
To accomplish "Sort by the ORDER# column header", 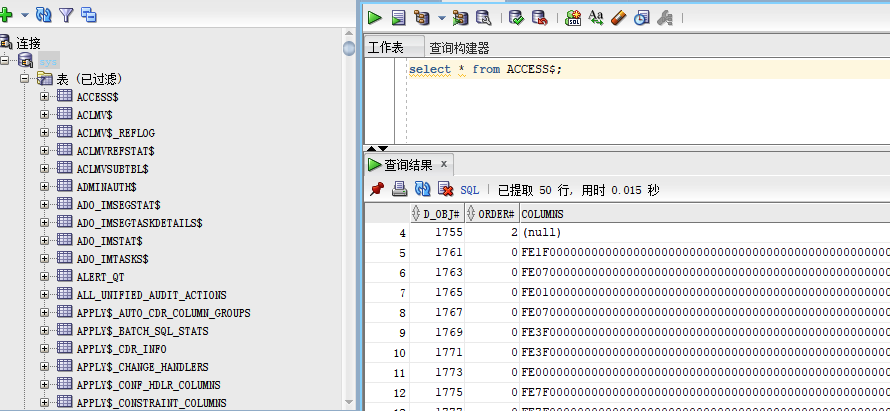I will (x=492, y=213).
